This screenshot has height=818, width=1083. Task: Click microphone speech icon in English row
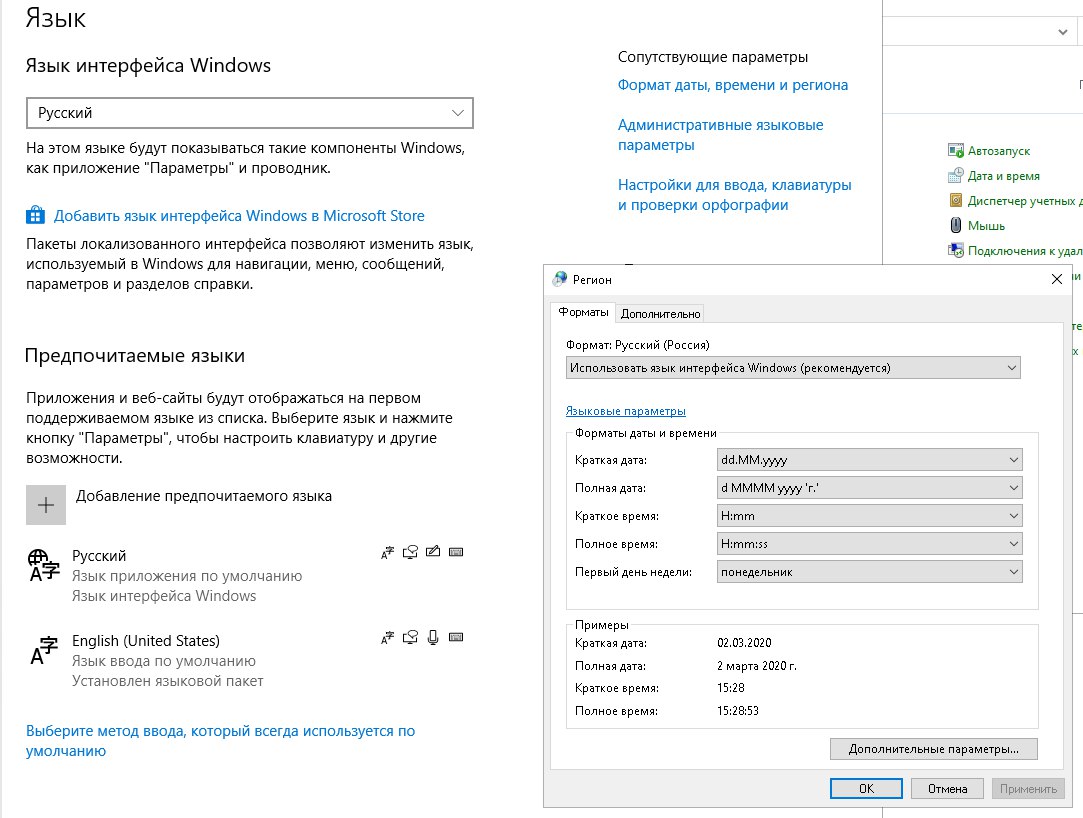point(433,637)
